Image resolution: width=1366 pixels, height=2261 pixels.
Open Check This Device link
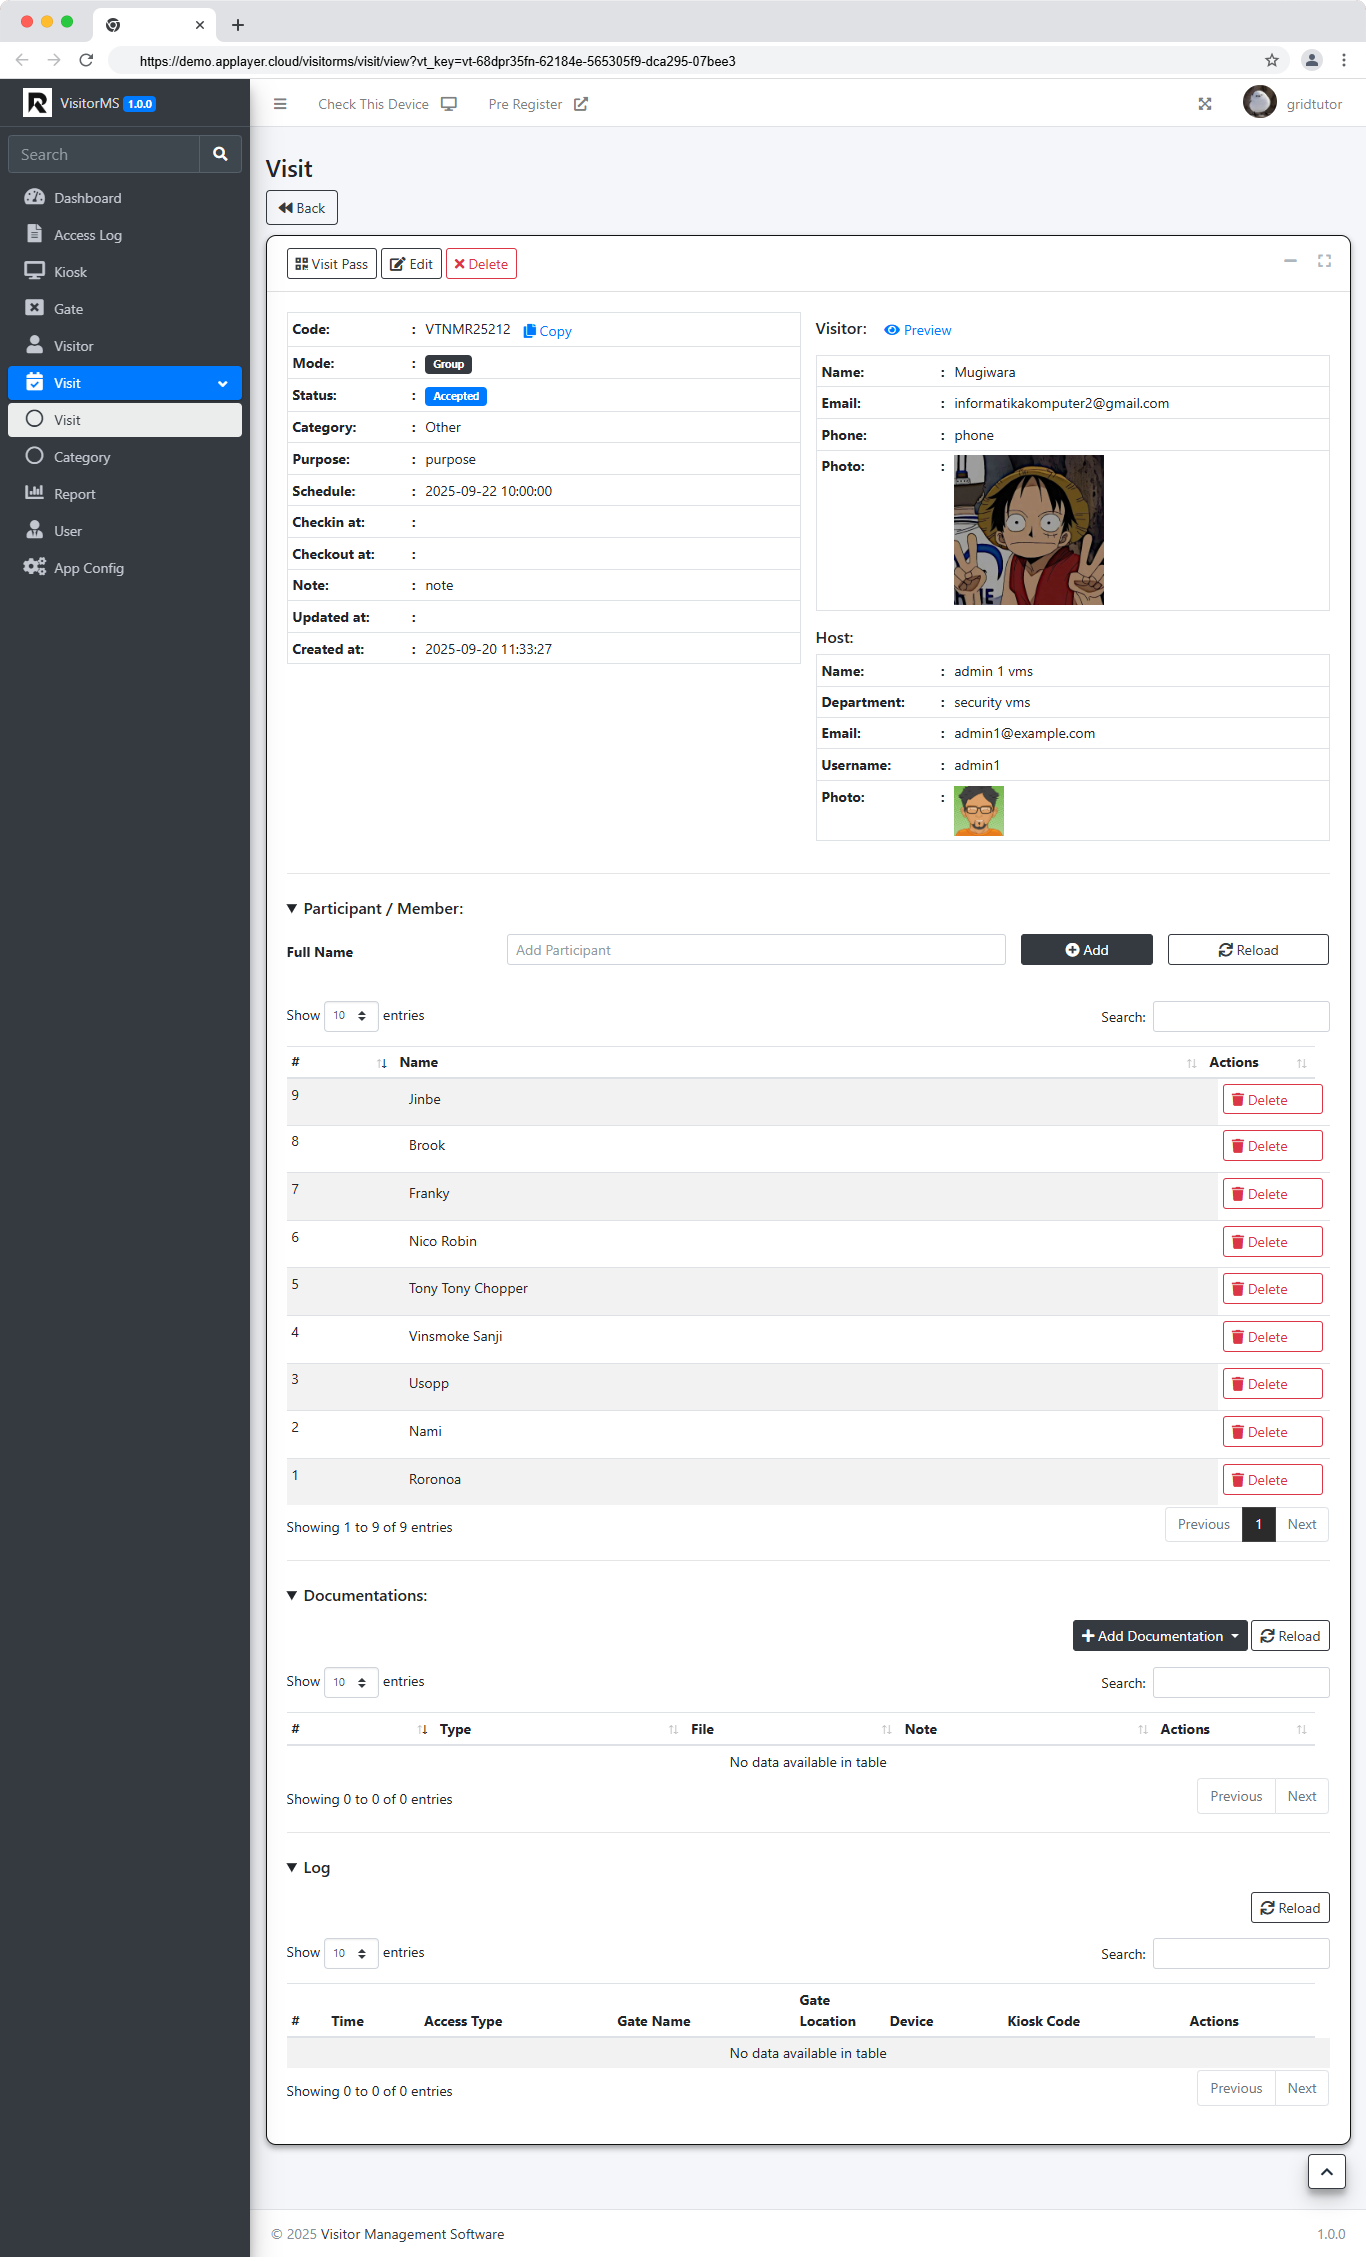click(x=387, y=104)
